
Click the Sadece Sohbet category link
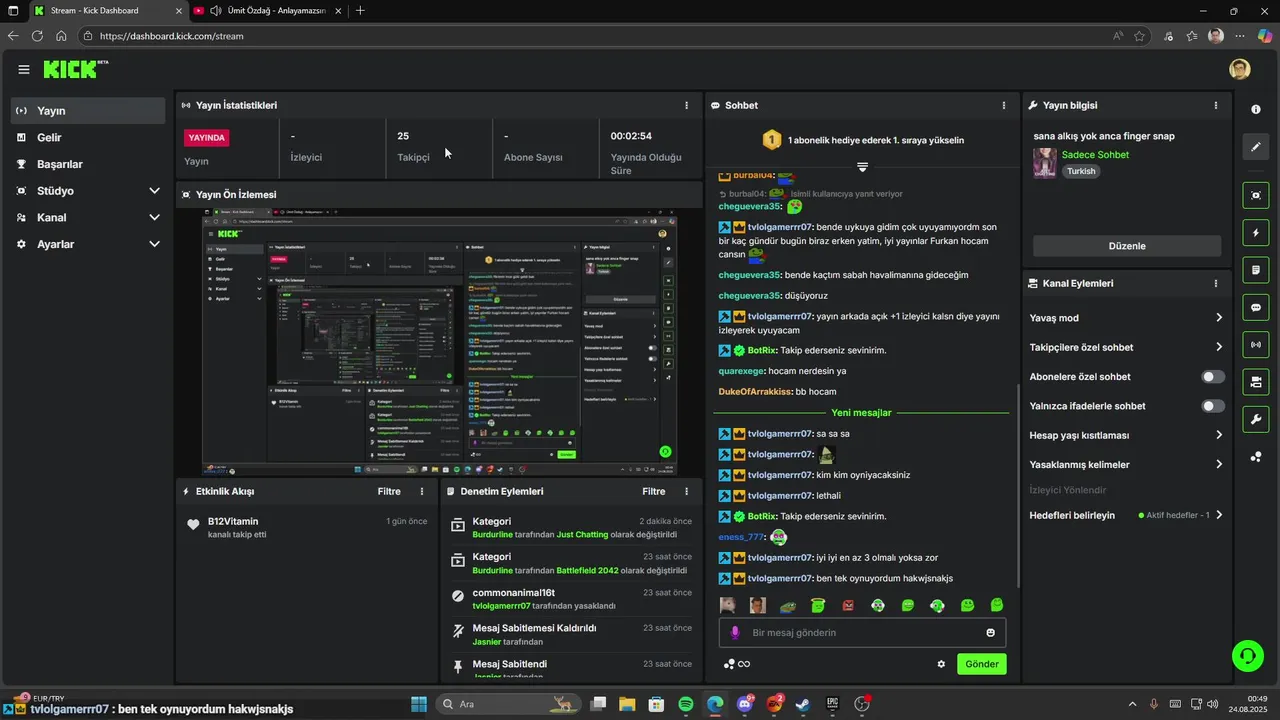pyautogui.click(x=1095, y=155)
